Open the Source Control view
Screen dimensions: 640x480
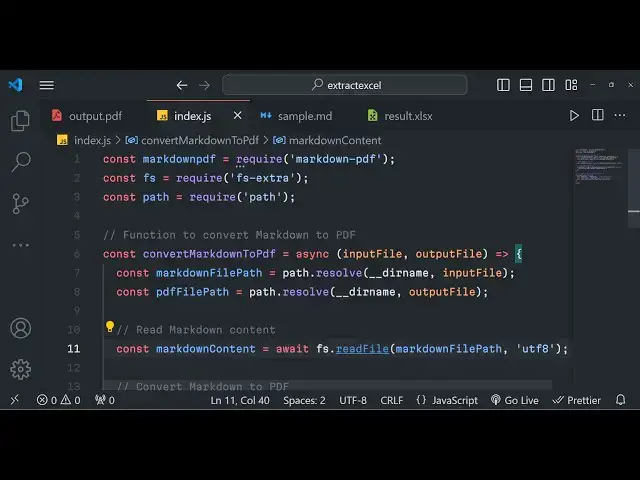pos(20,203)
